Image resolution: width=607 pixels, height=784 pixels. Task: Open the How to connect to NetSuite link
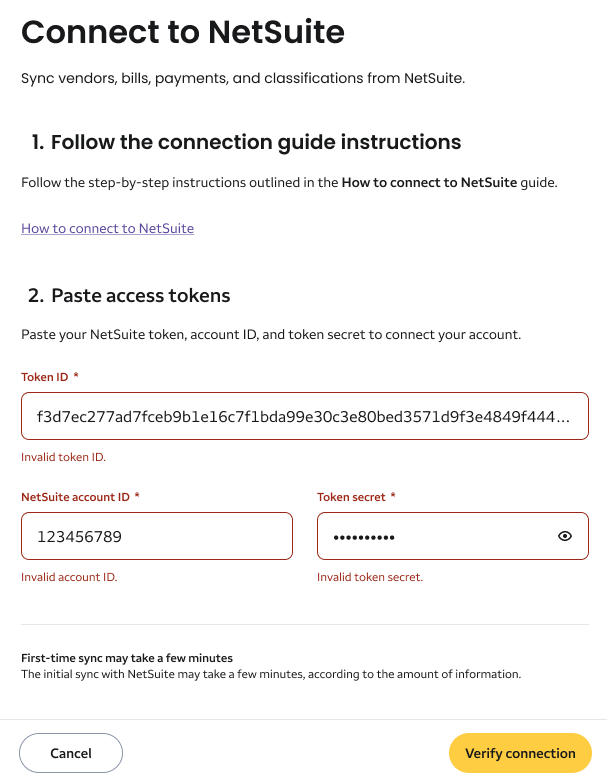pos(108,228)
